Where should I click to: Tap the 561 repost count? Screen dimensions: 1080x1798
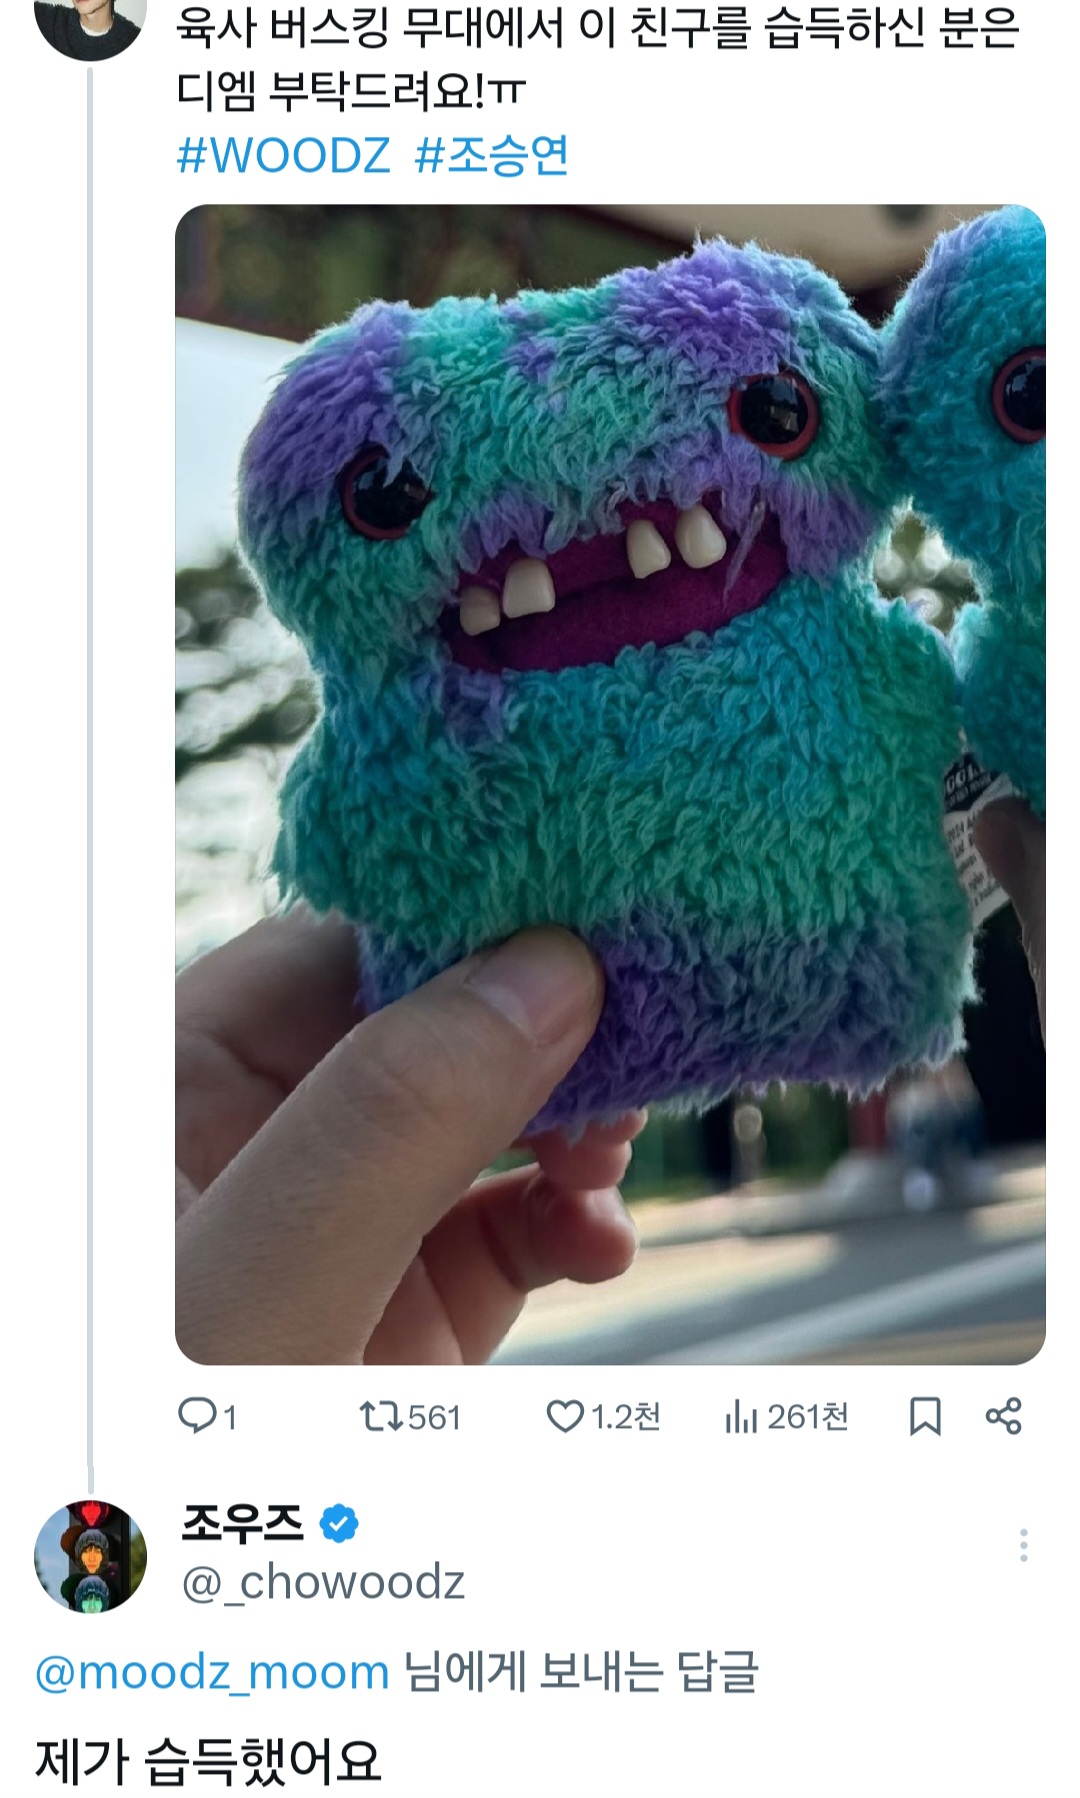coord(434,1417)
